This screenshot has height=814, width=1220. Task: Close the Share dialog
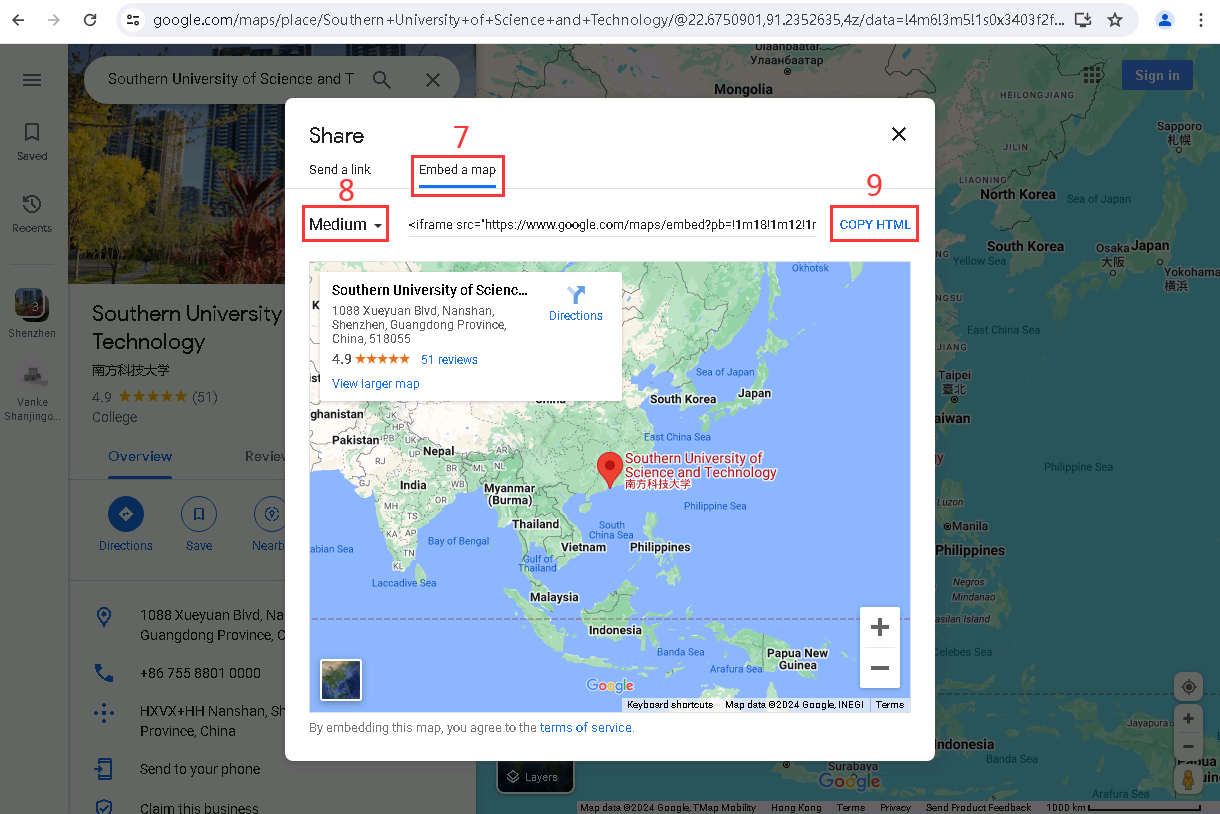point(899,134)
